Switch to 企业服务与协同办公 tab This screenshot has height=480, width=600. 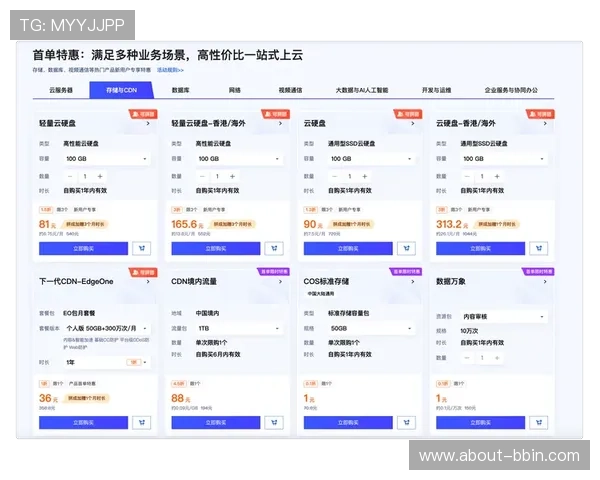coord(511,90)
